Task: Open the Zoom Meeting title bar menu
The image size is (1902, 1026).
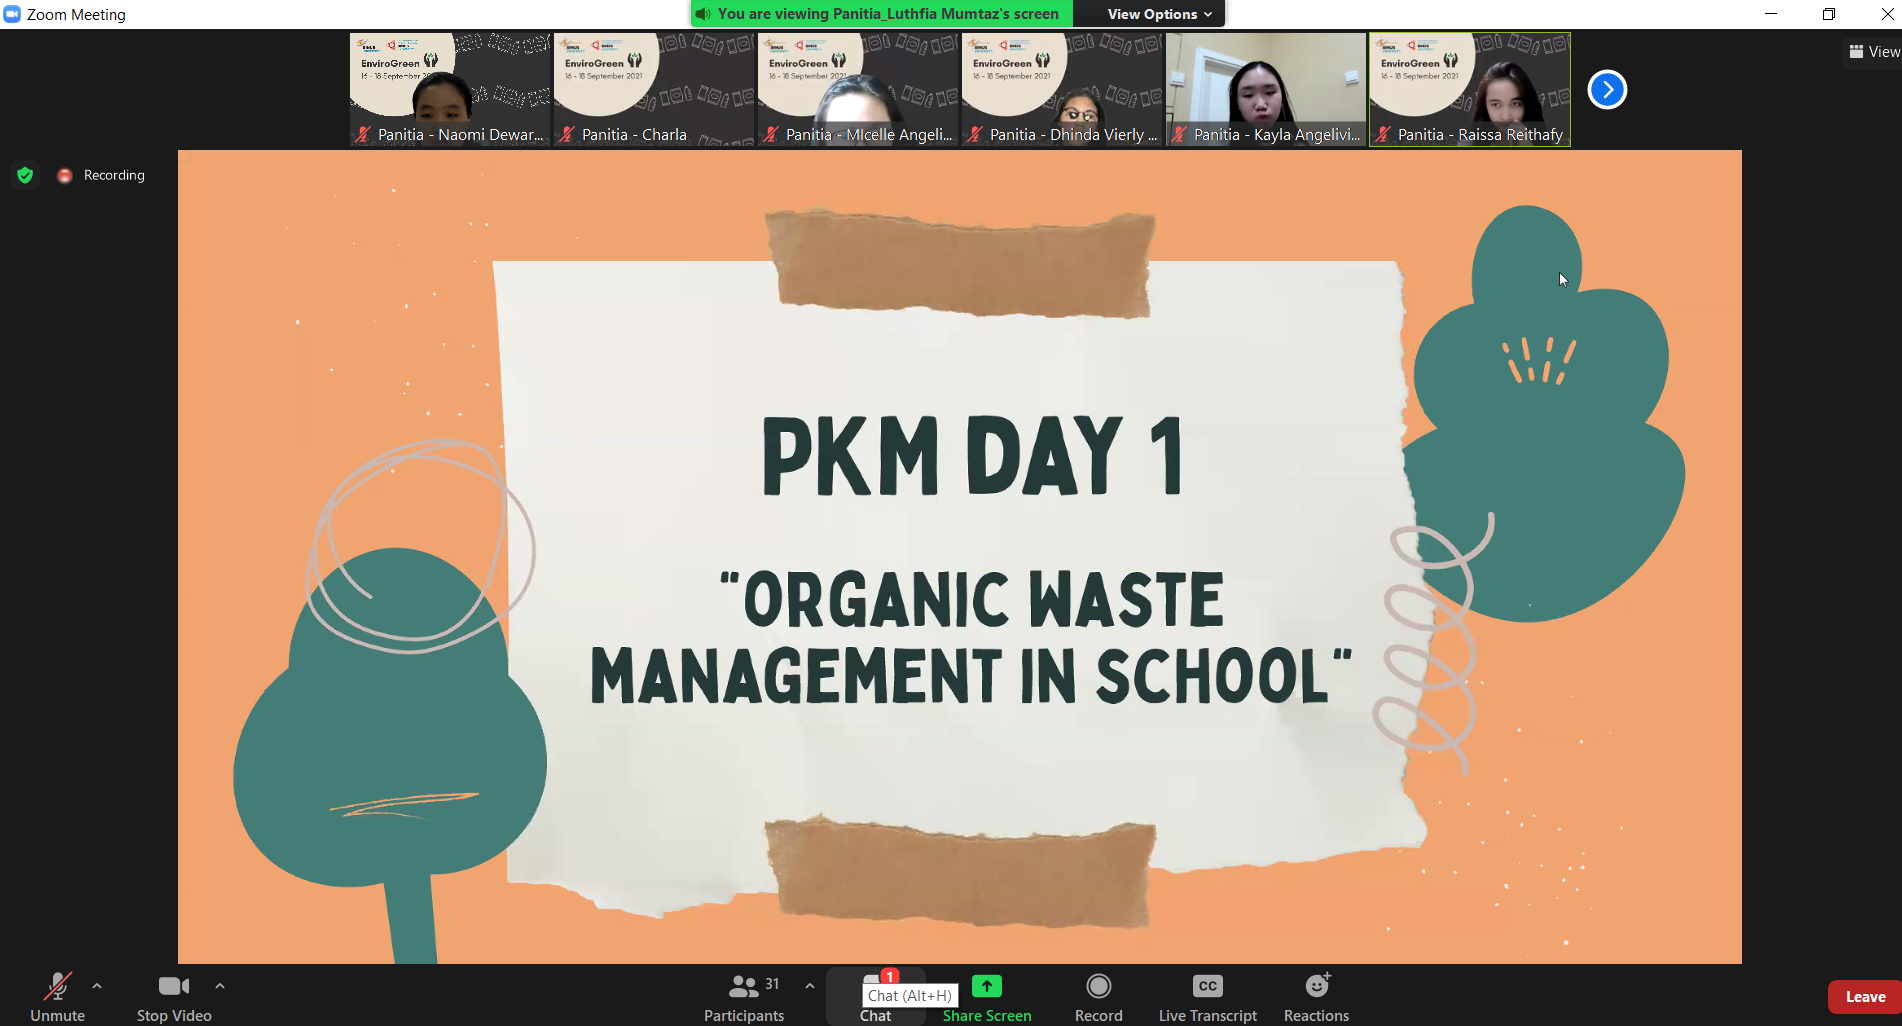Action: click(x=13, y=14)
